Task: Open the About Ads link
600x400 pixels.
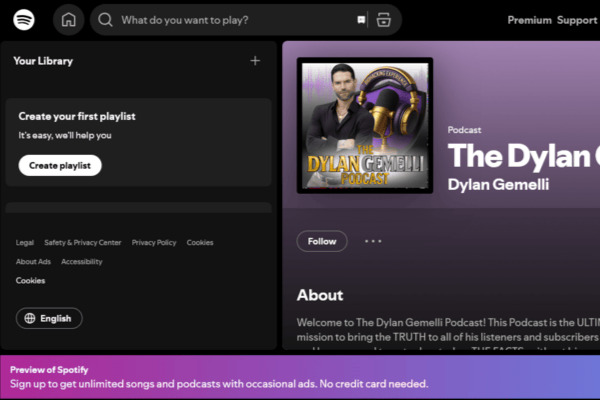Action: point(33,261)
